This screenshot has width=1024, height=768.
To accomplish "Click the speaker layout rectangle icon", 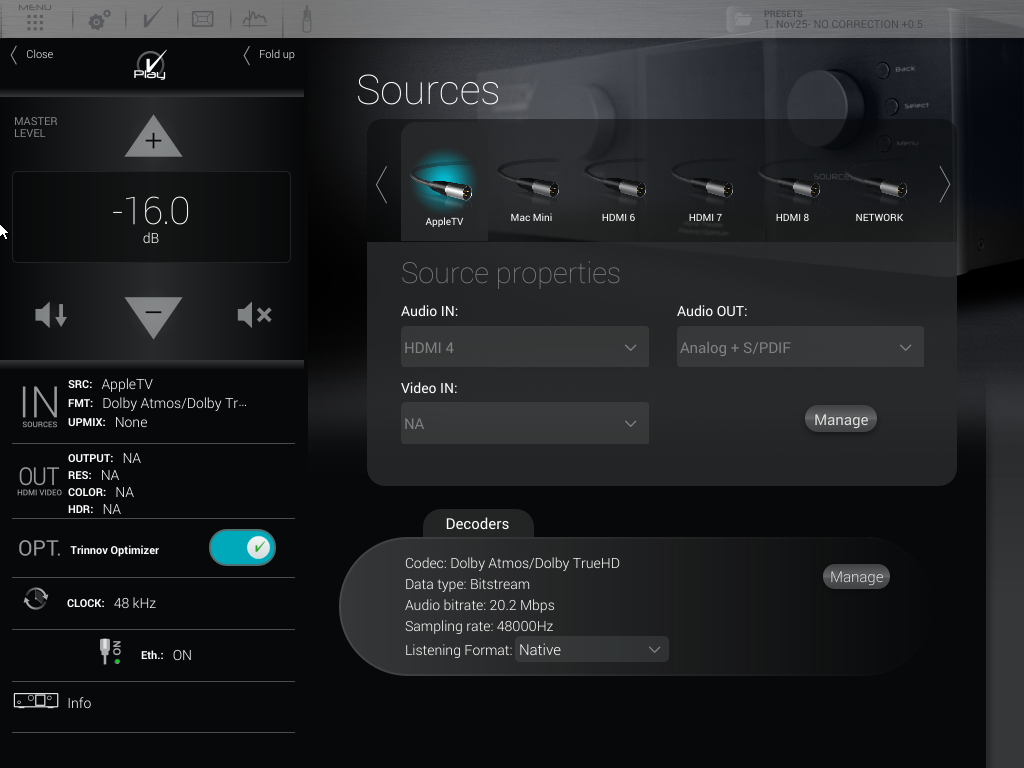I will coord(203,19).
